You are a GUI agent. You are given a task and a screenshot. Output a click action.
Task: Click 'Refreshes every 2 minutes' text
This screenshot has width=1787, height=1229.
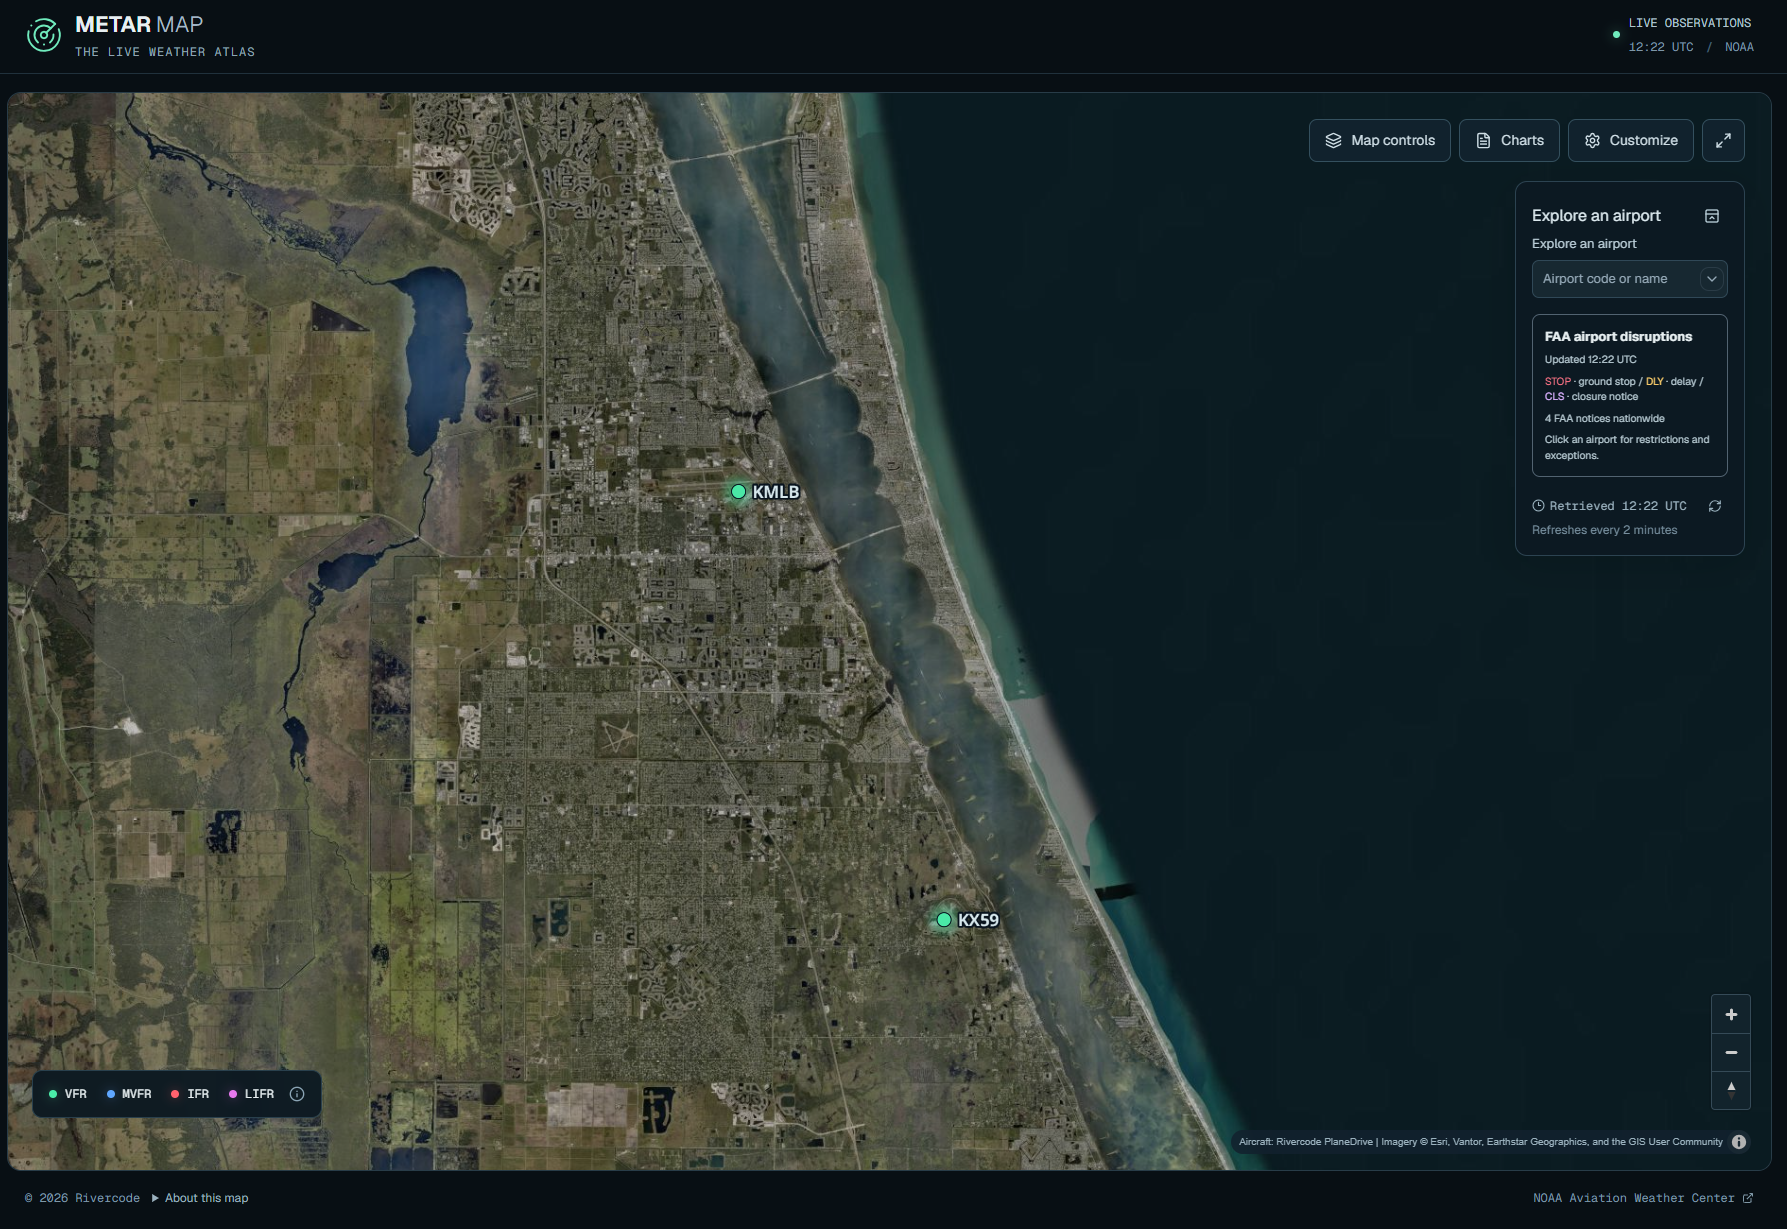pyautogui.click(x=1604, y=530)
